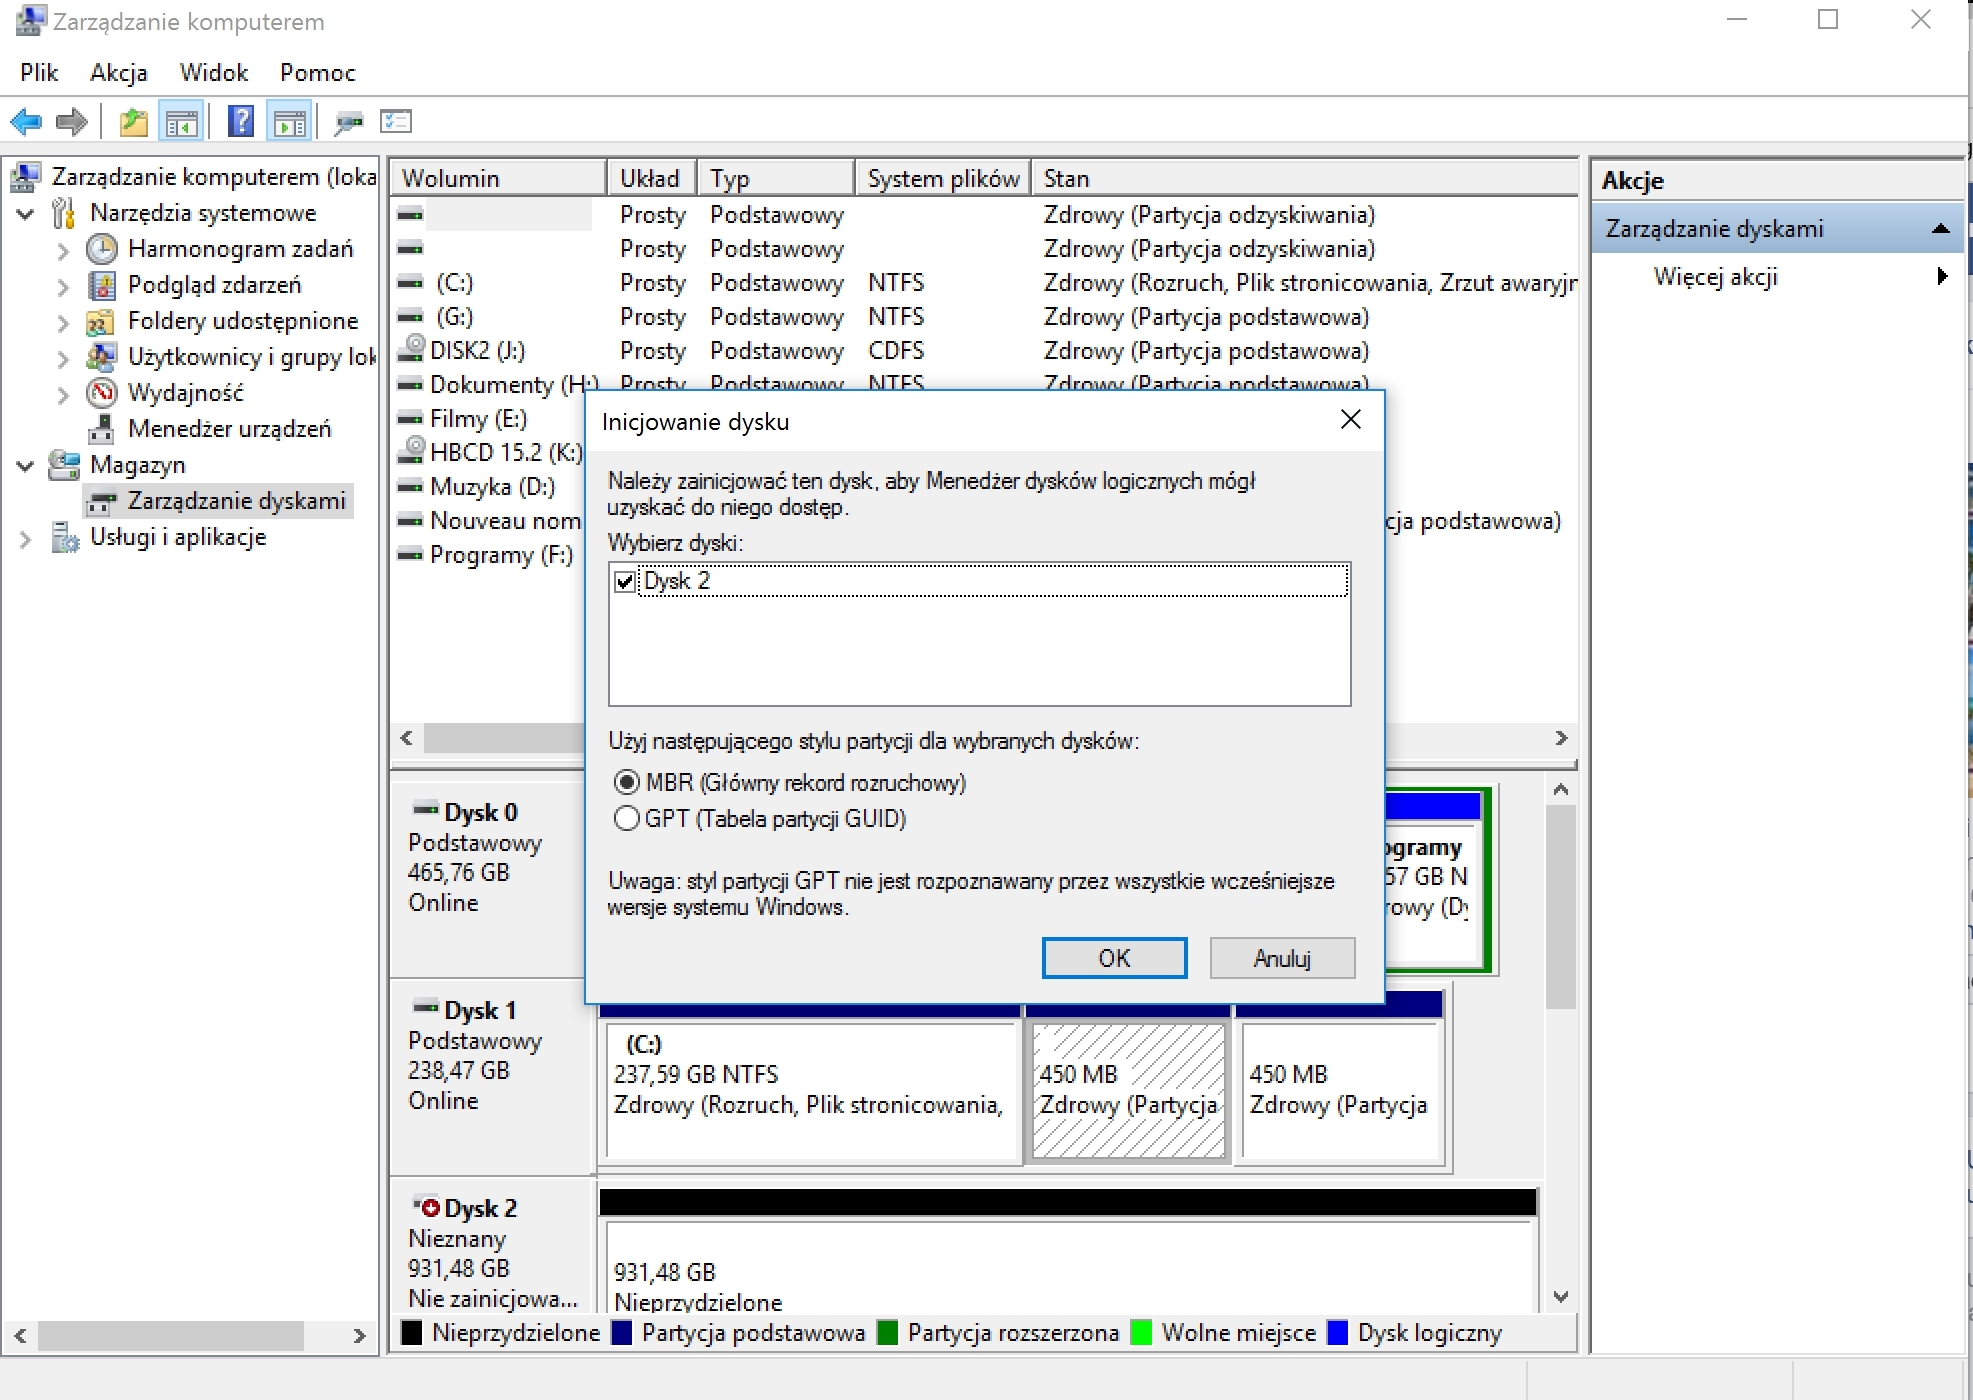Click the HBCD 15.2 (K:) disc icon
This screenshot has width=1973, height=1400.
tap(411, 451)
